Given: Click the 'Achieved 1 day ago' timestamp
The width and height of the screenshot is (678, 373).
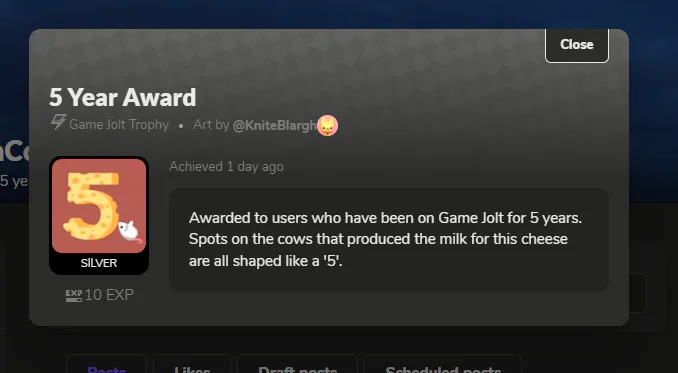Looking at the screenshot, I should (x=226, y=167).
